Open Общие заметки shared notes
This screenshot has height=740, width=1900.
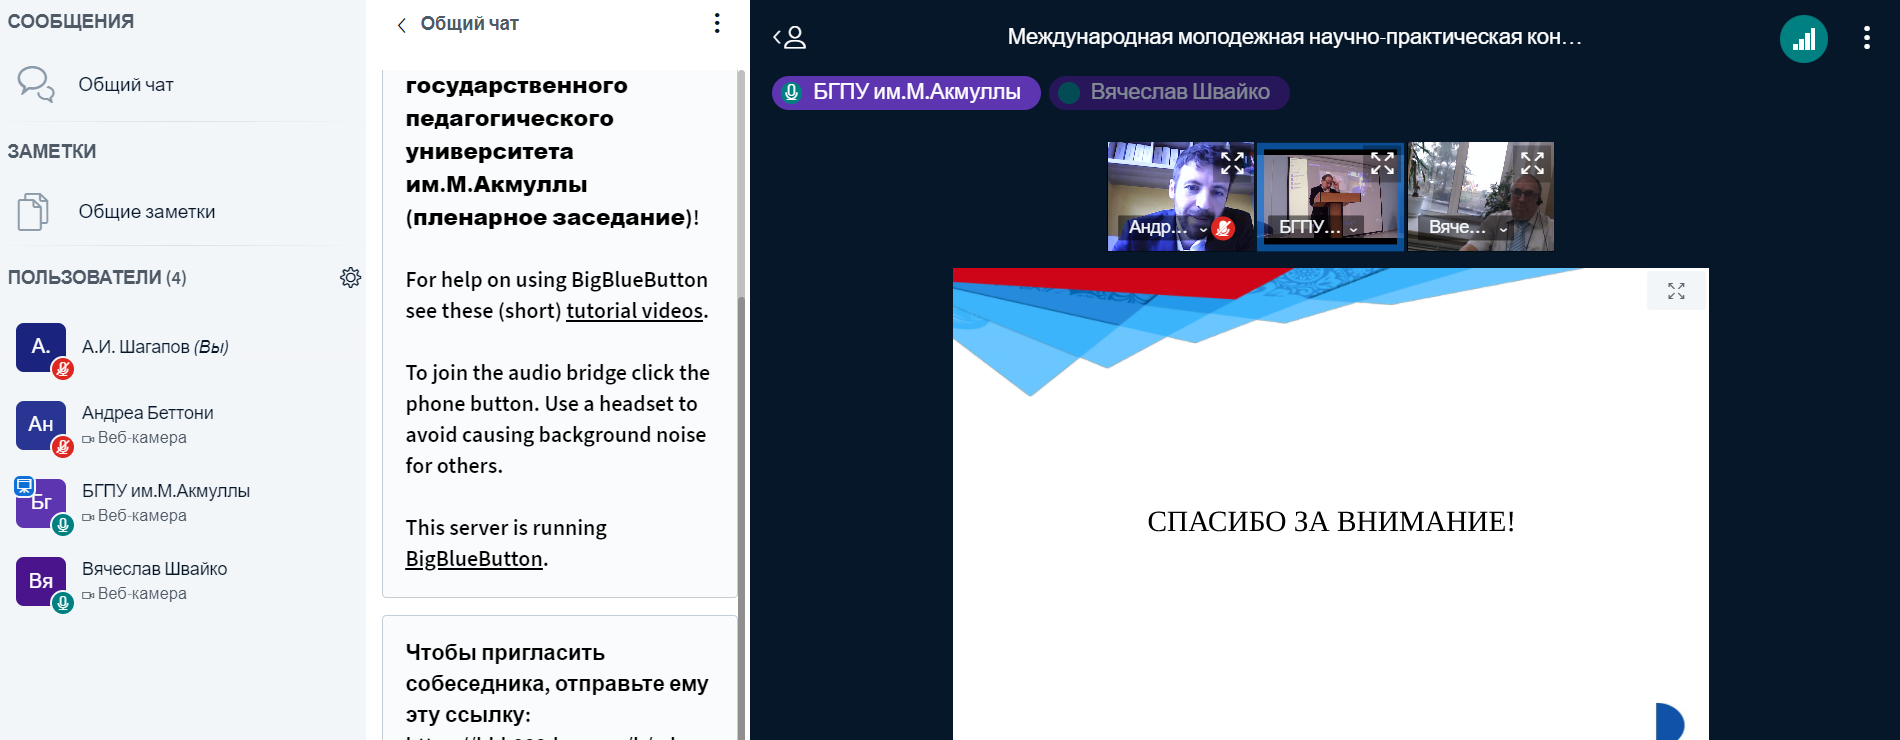146,212
